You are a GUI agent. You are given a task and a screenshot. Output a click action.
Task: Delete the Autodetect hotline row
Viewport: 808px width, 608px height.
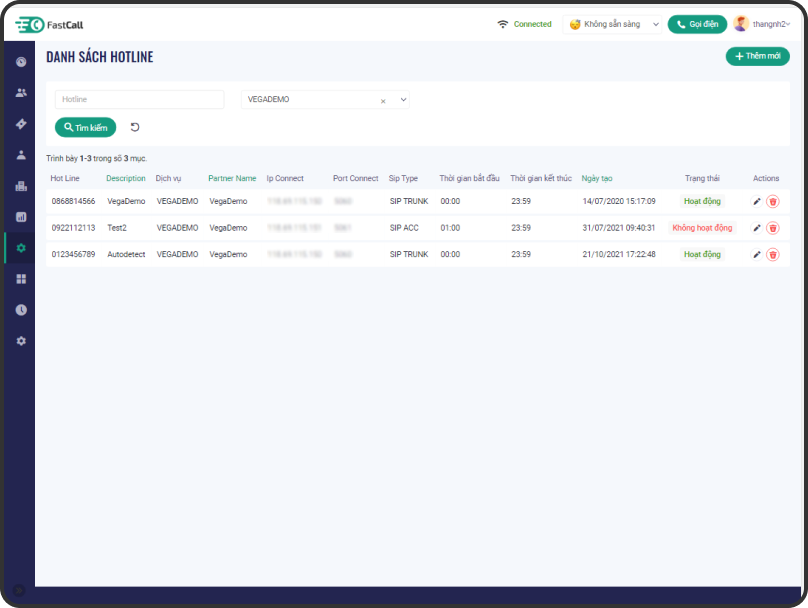click(773, 255)
